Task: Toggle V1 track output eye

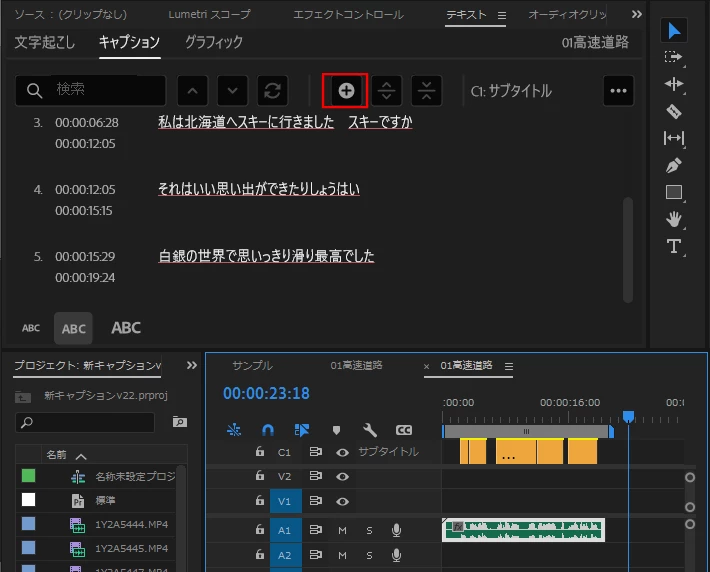Action: coord(342,501)
